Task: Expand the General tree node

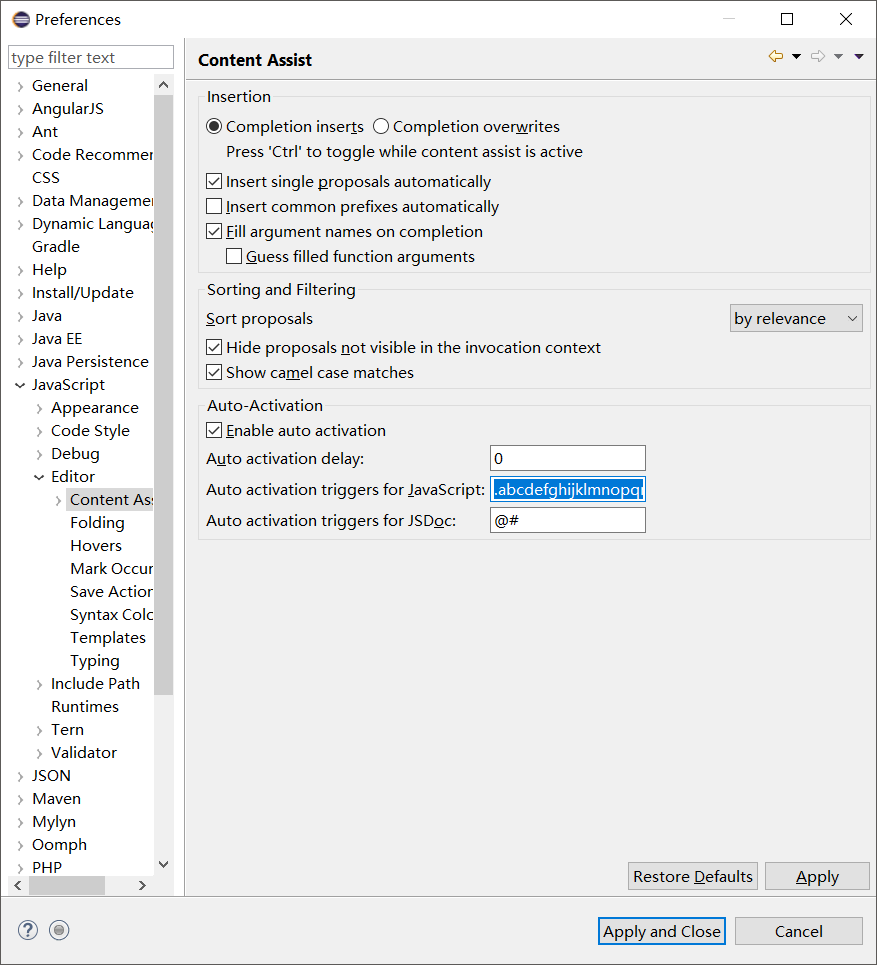Action: click(x=20, y=86)
